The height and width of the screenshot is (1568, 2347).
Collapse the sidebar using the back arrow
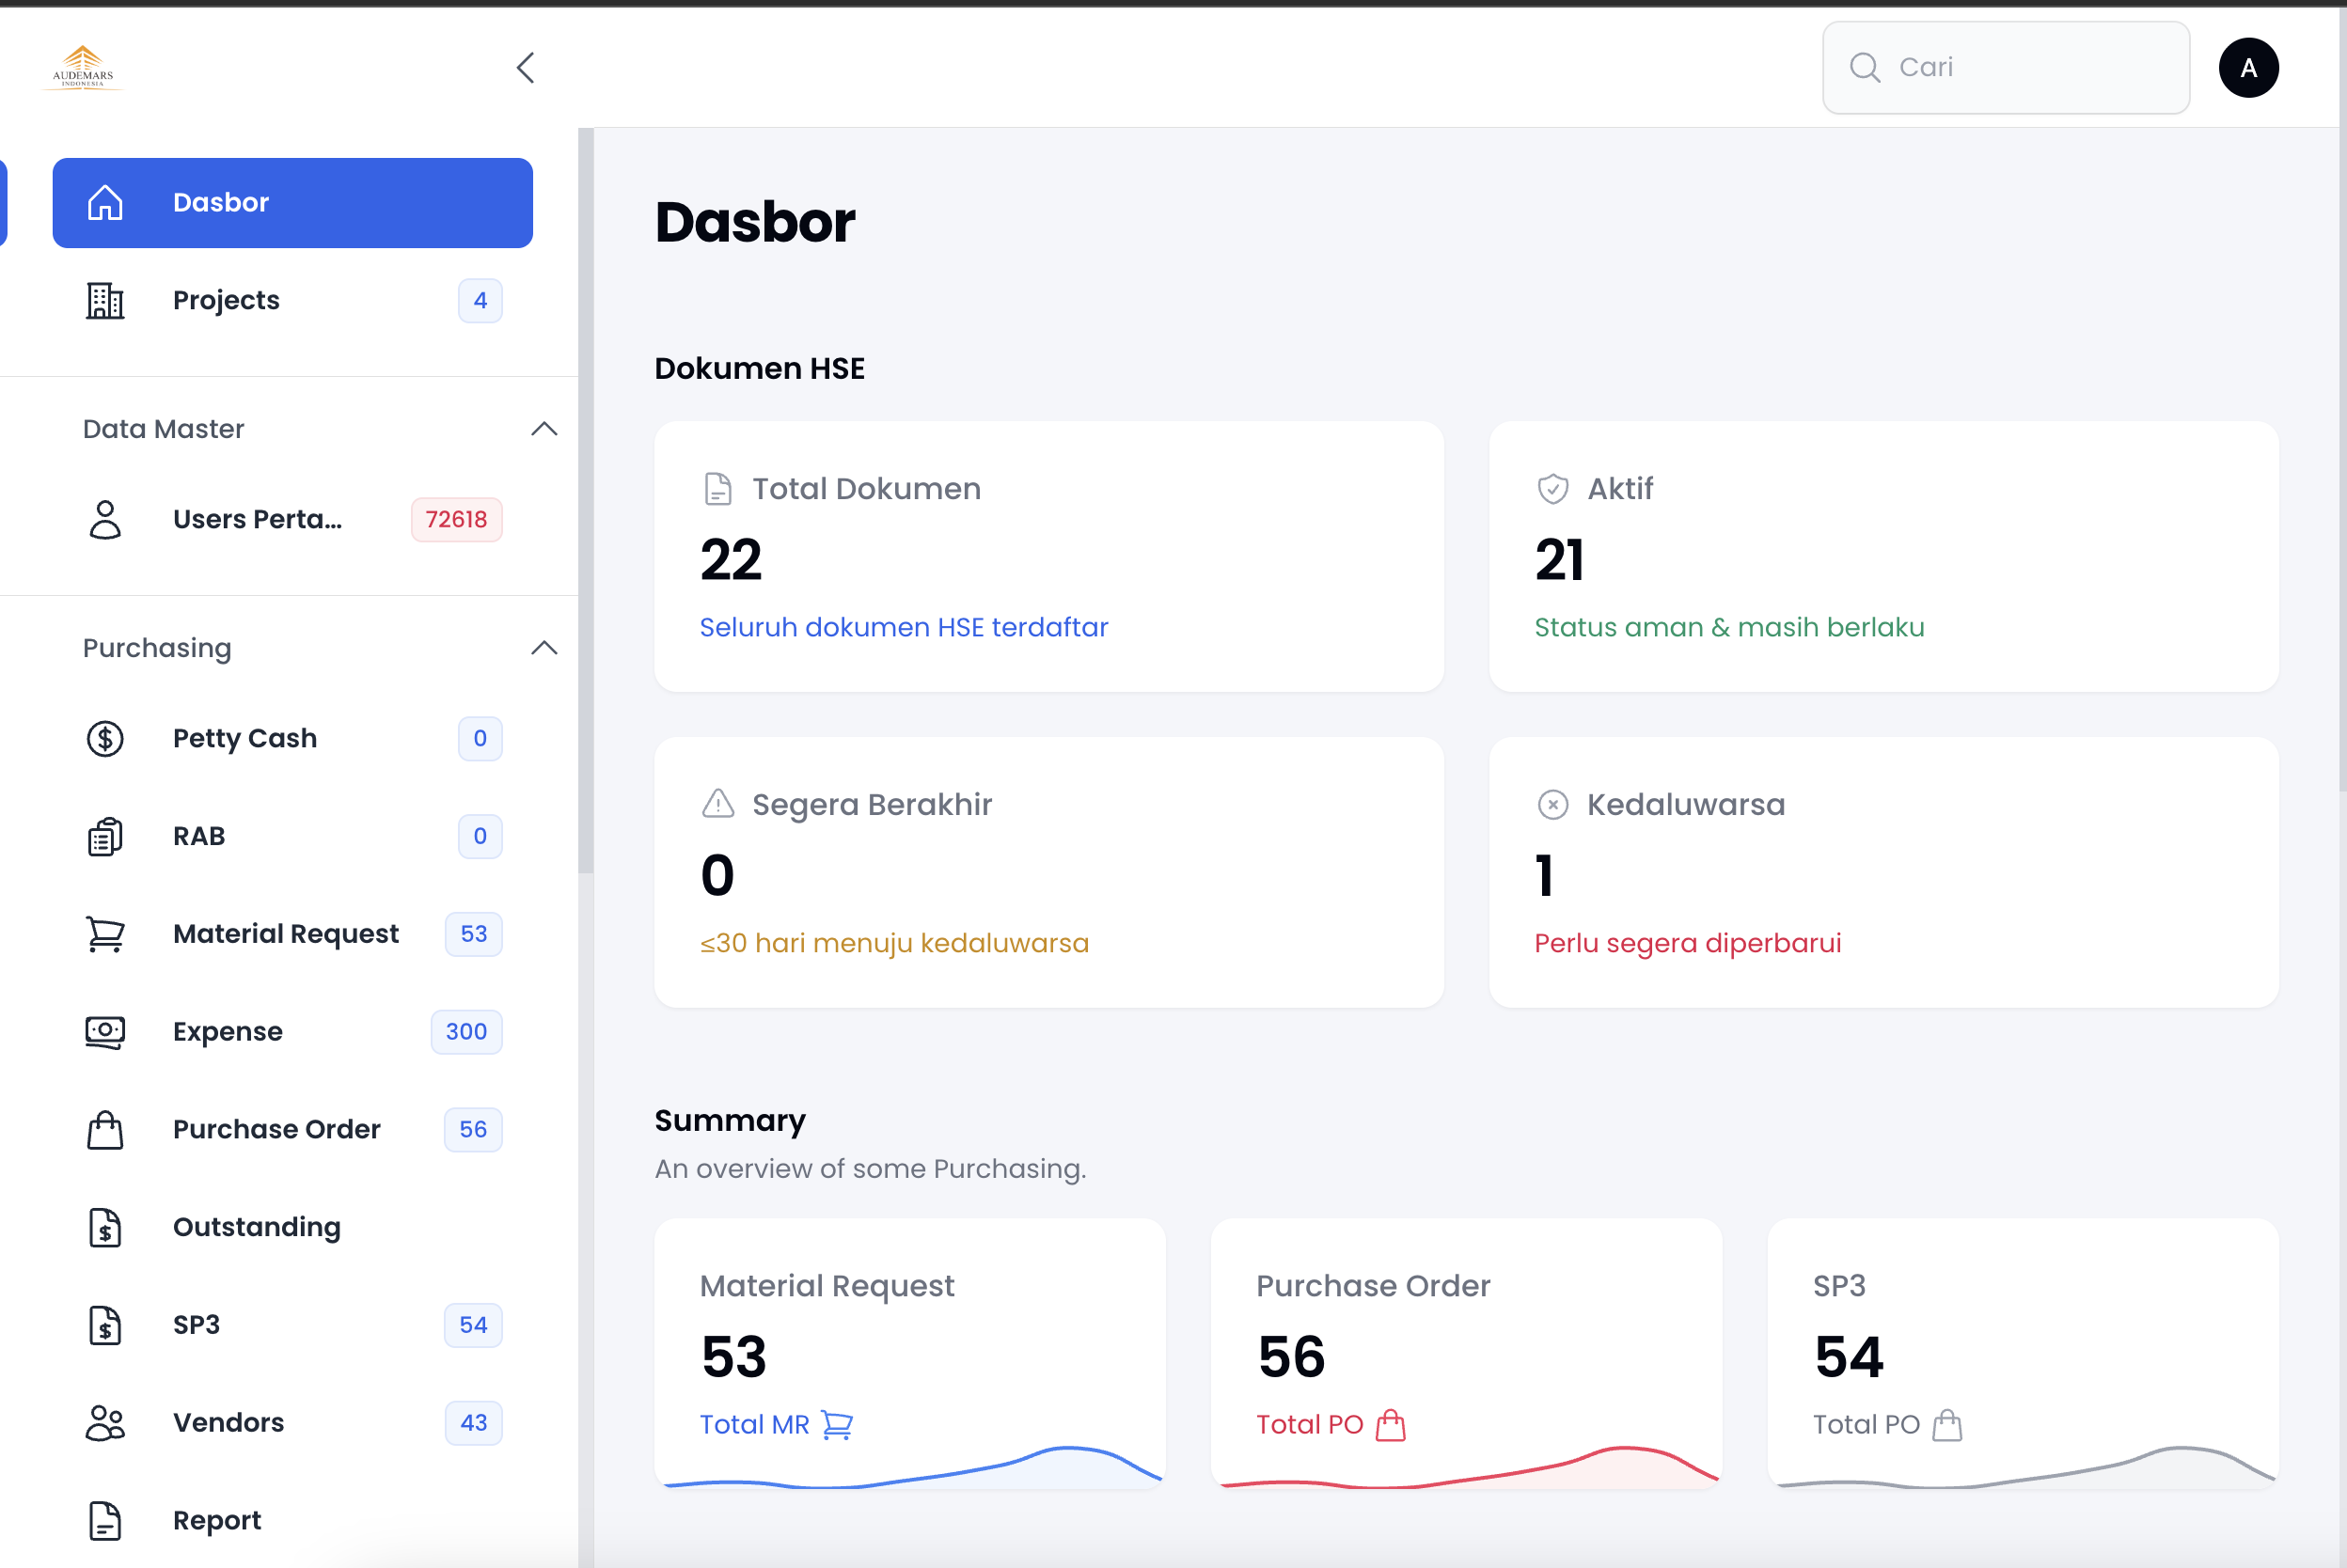[525, 67]
